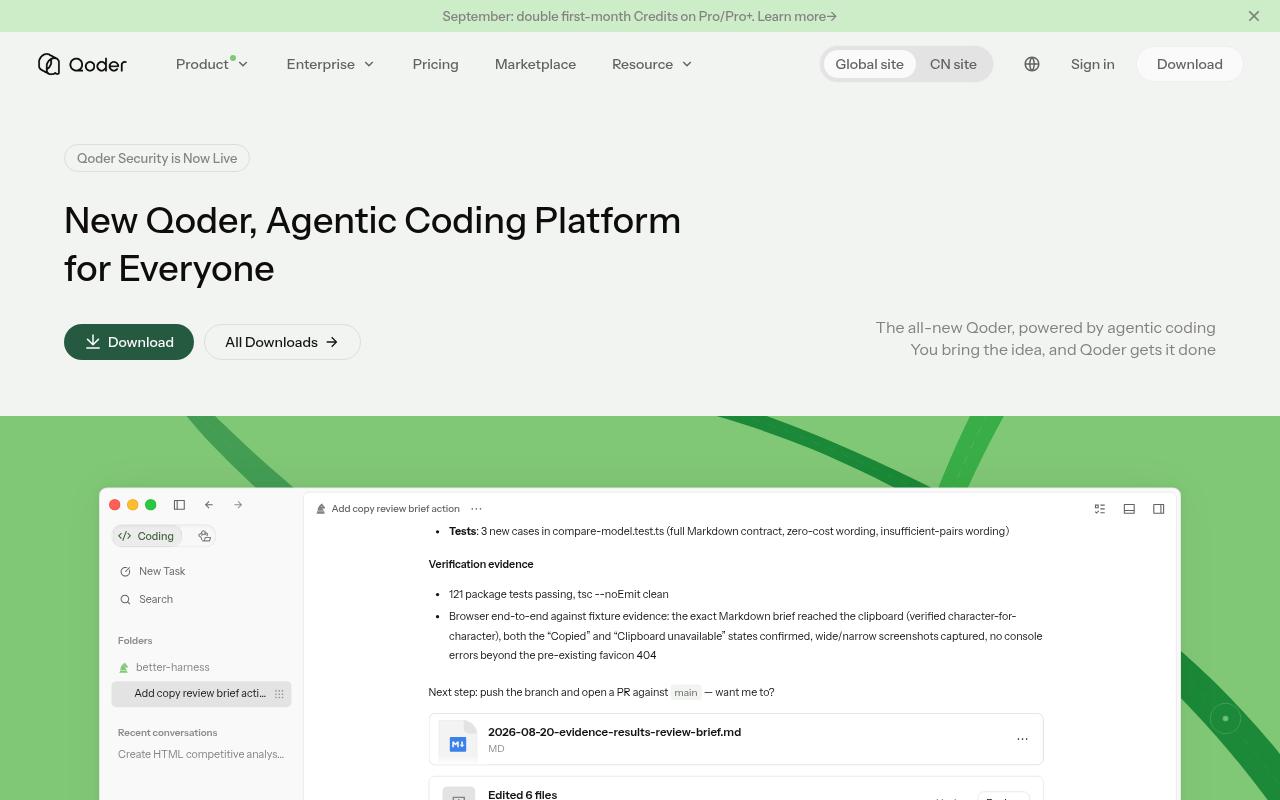
Task: Expand the Product dropdown menu
Action: click(x=212, y=64)
